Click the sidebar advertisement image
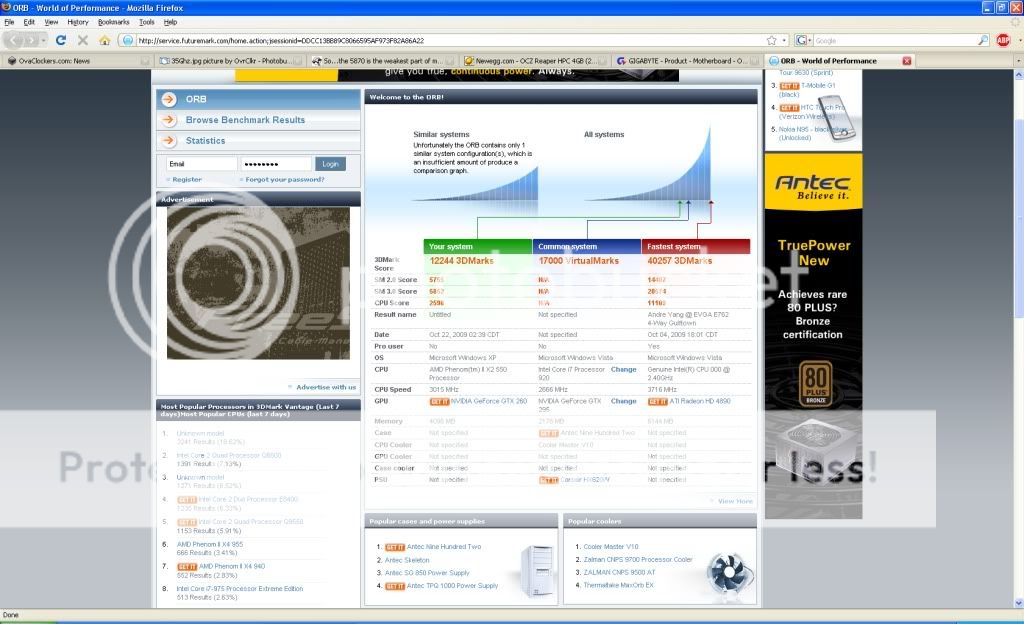1024x624 pixels. (x=258, y=283)
